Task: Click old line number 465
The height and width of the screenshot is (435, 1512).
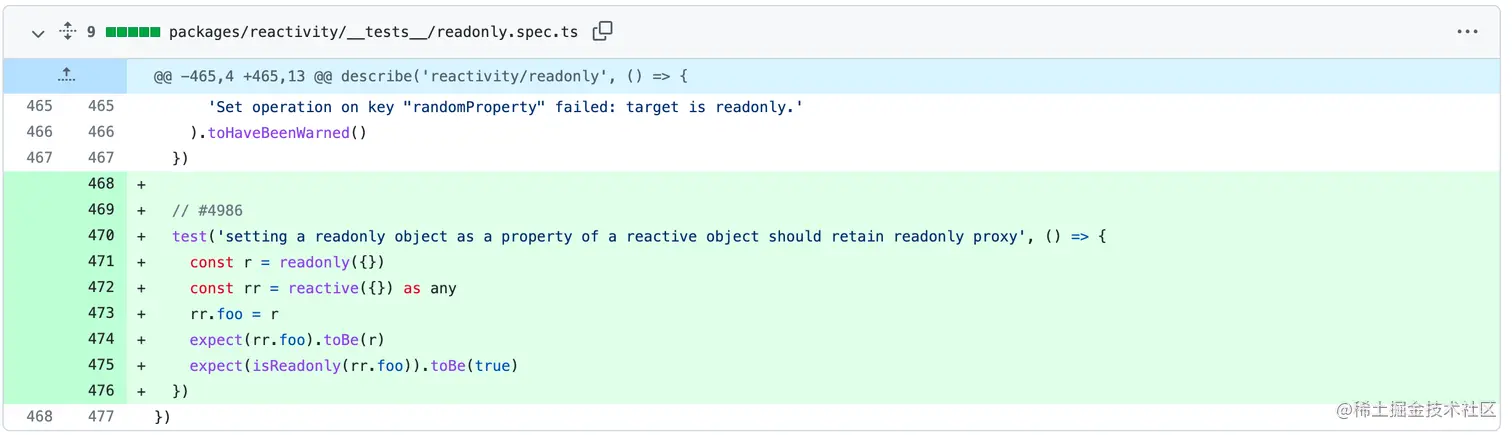Action: click(39, 106)
